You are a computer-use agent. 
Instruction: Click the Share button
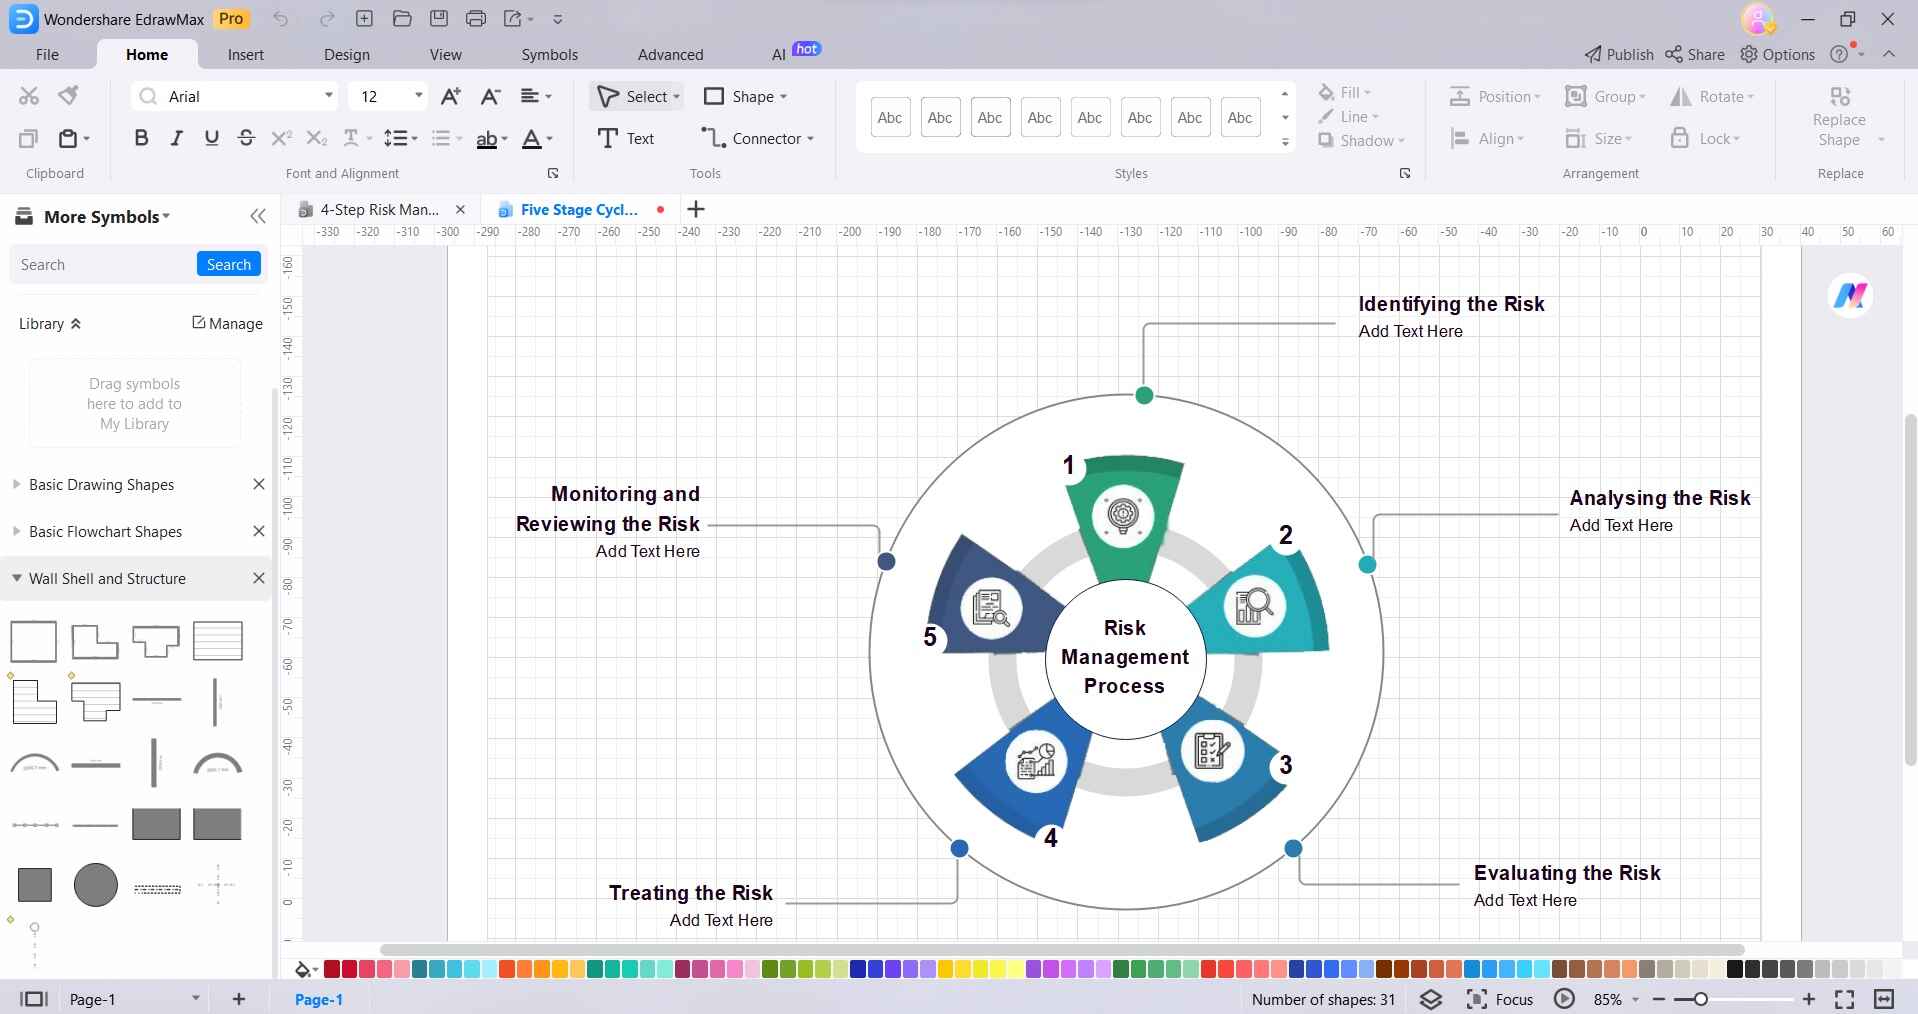1695,54
